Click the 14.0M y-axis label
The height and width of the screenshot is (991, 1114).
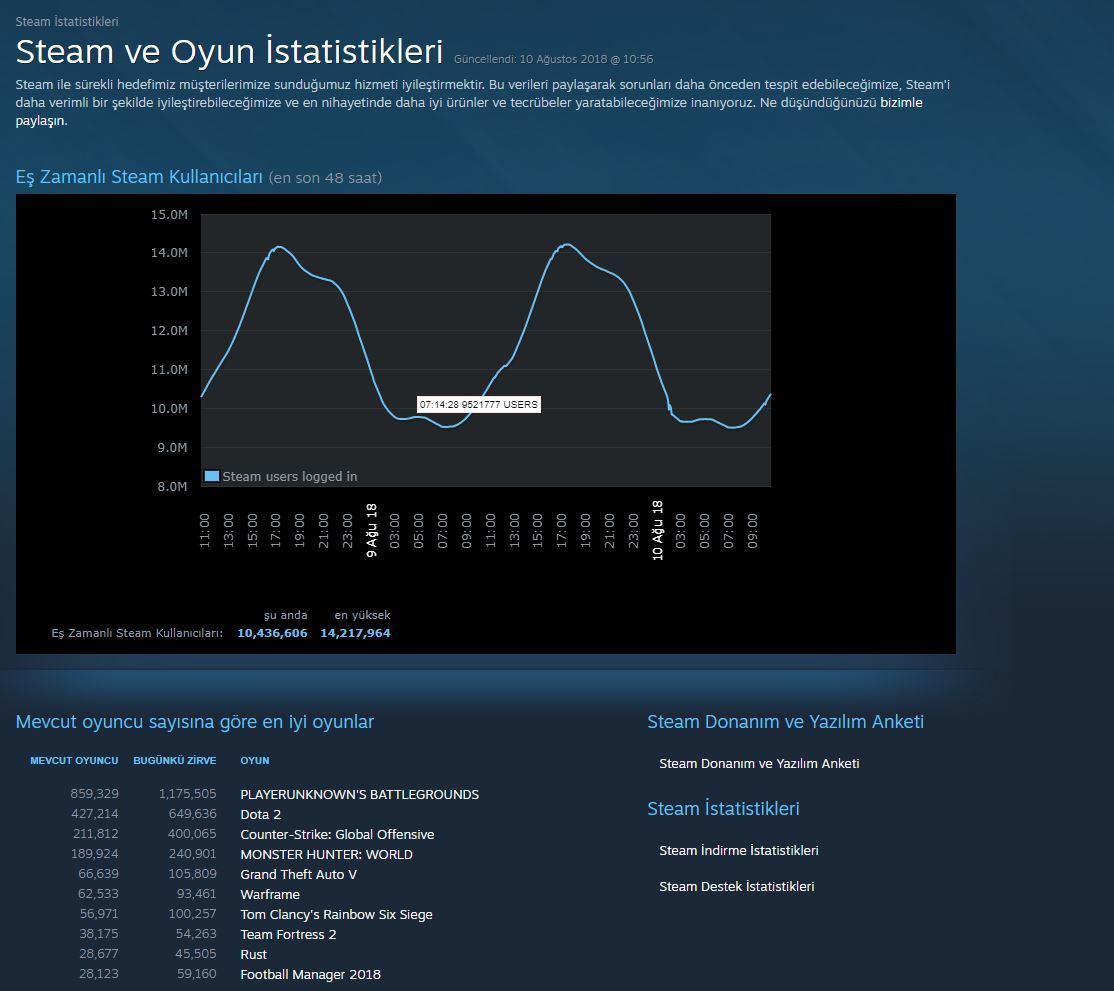(169, 253)
